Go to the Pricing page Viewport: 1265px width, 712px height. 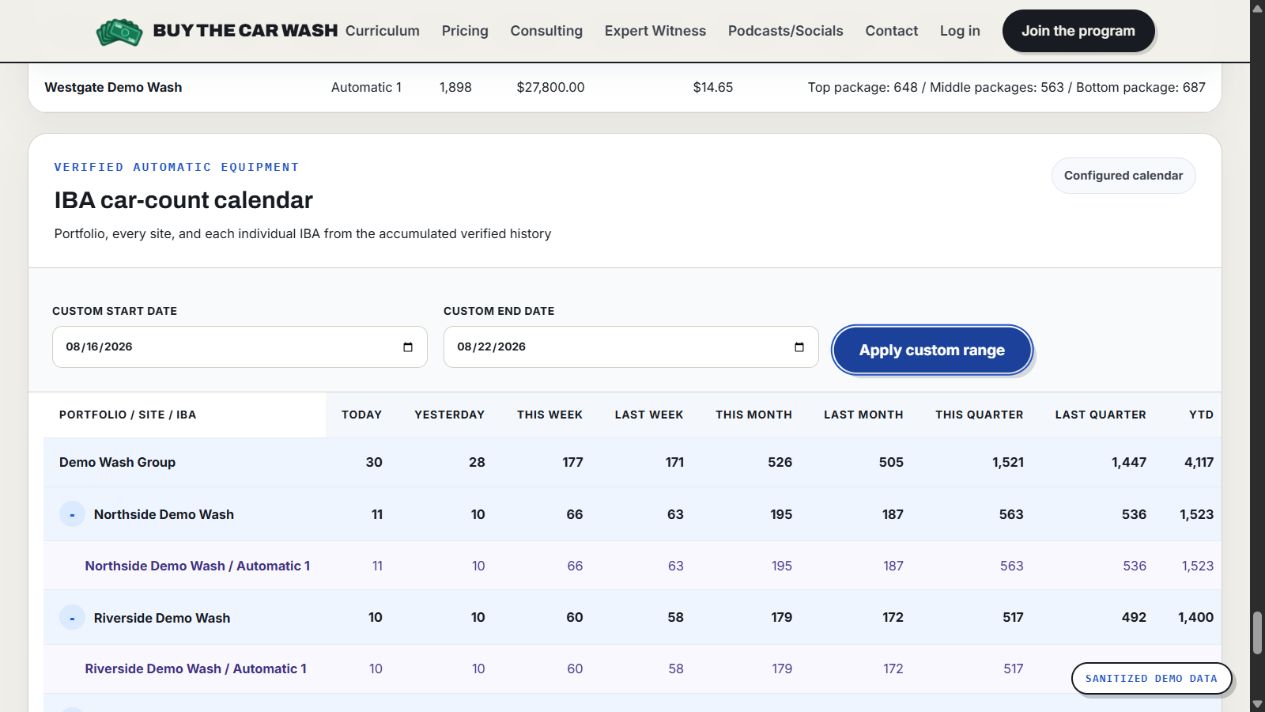click(x=465, y=31)
